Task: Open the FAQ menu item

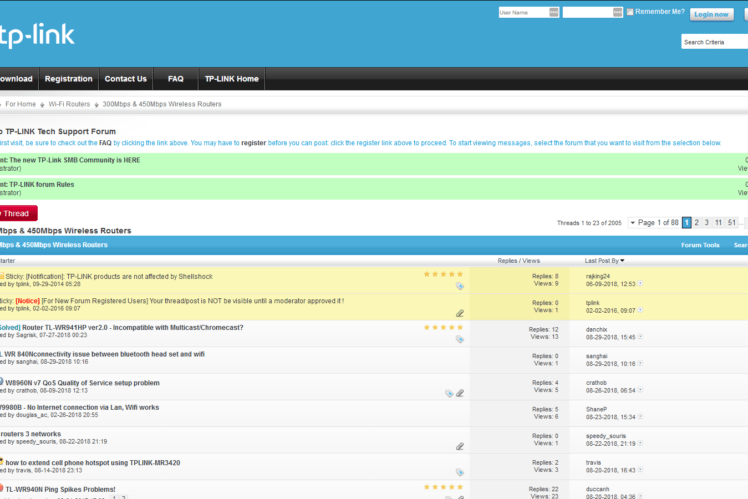Action: coord(175,79)
